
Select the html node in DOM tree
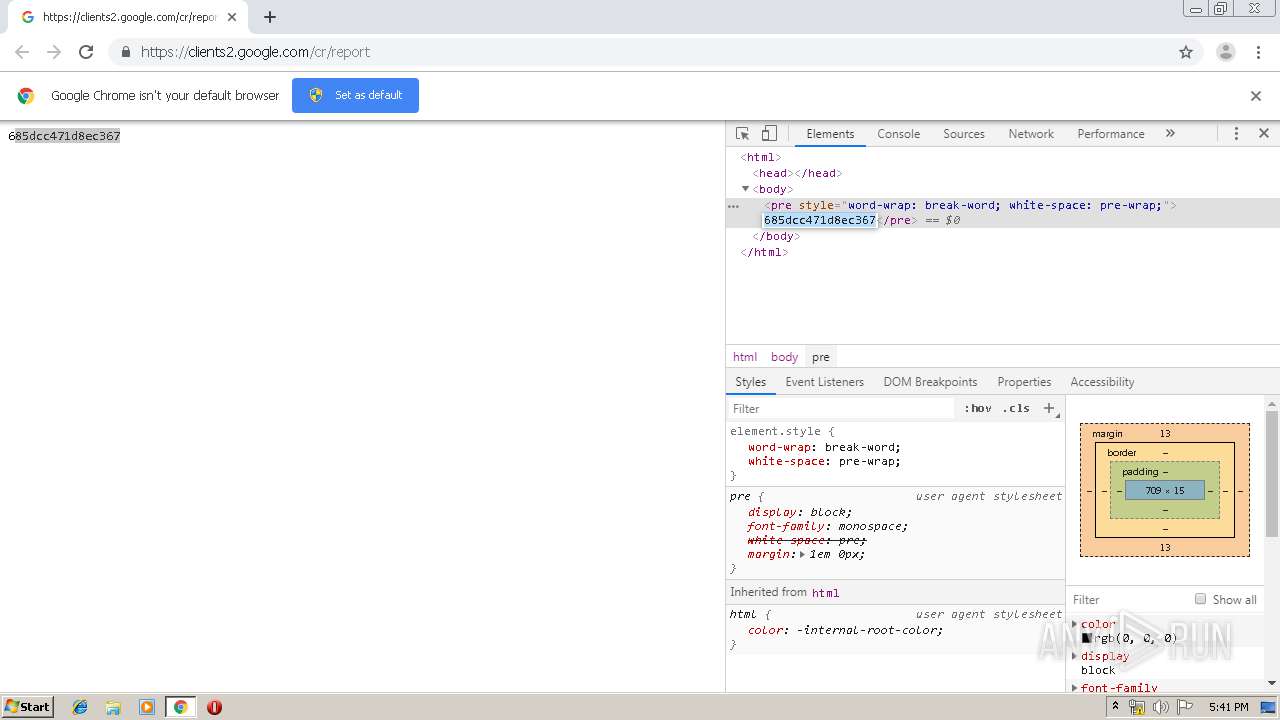761,157
